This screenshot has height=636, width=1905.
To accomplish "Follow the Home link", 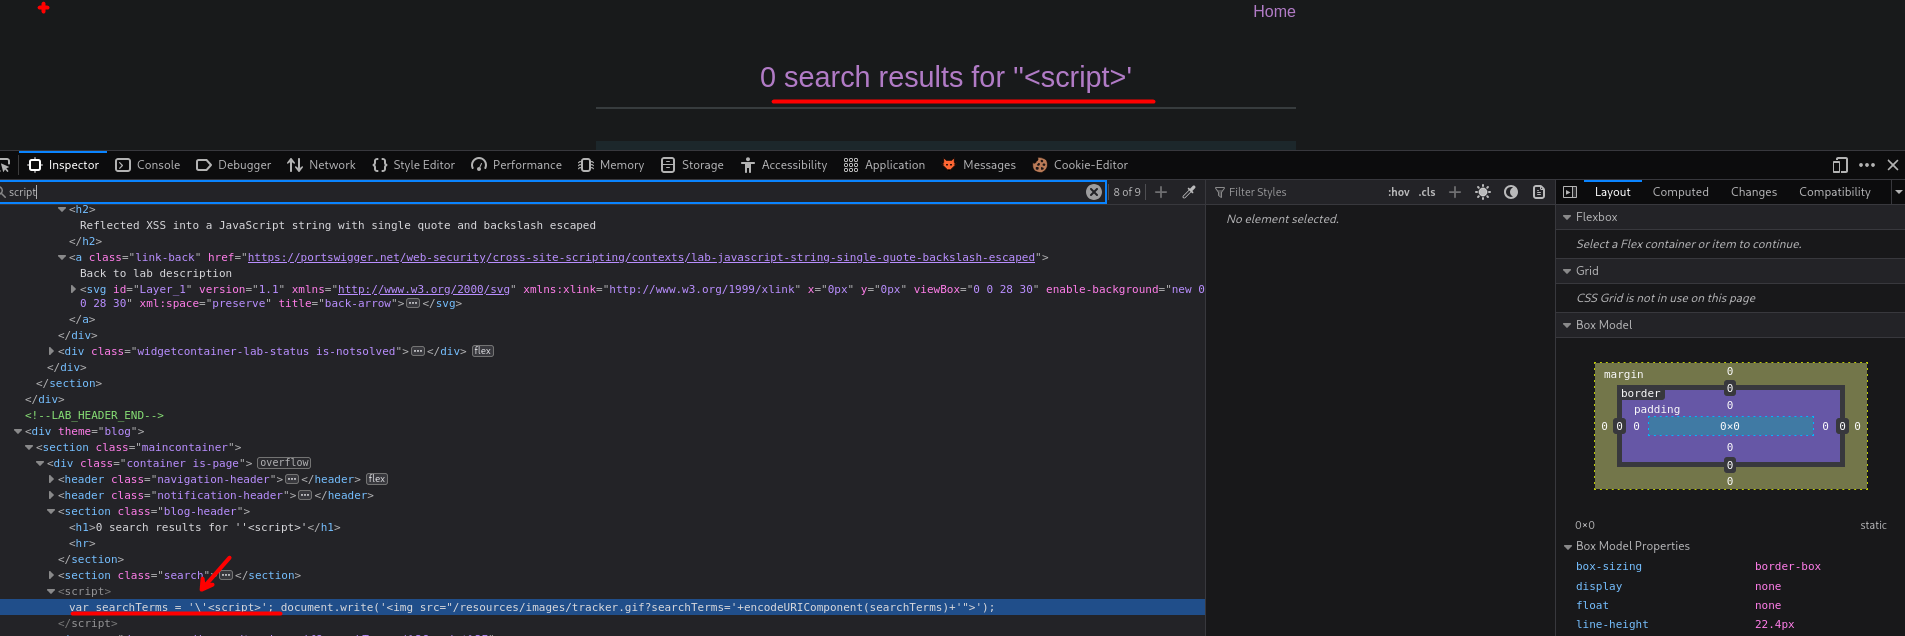I will pos(1273,12).
